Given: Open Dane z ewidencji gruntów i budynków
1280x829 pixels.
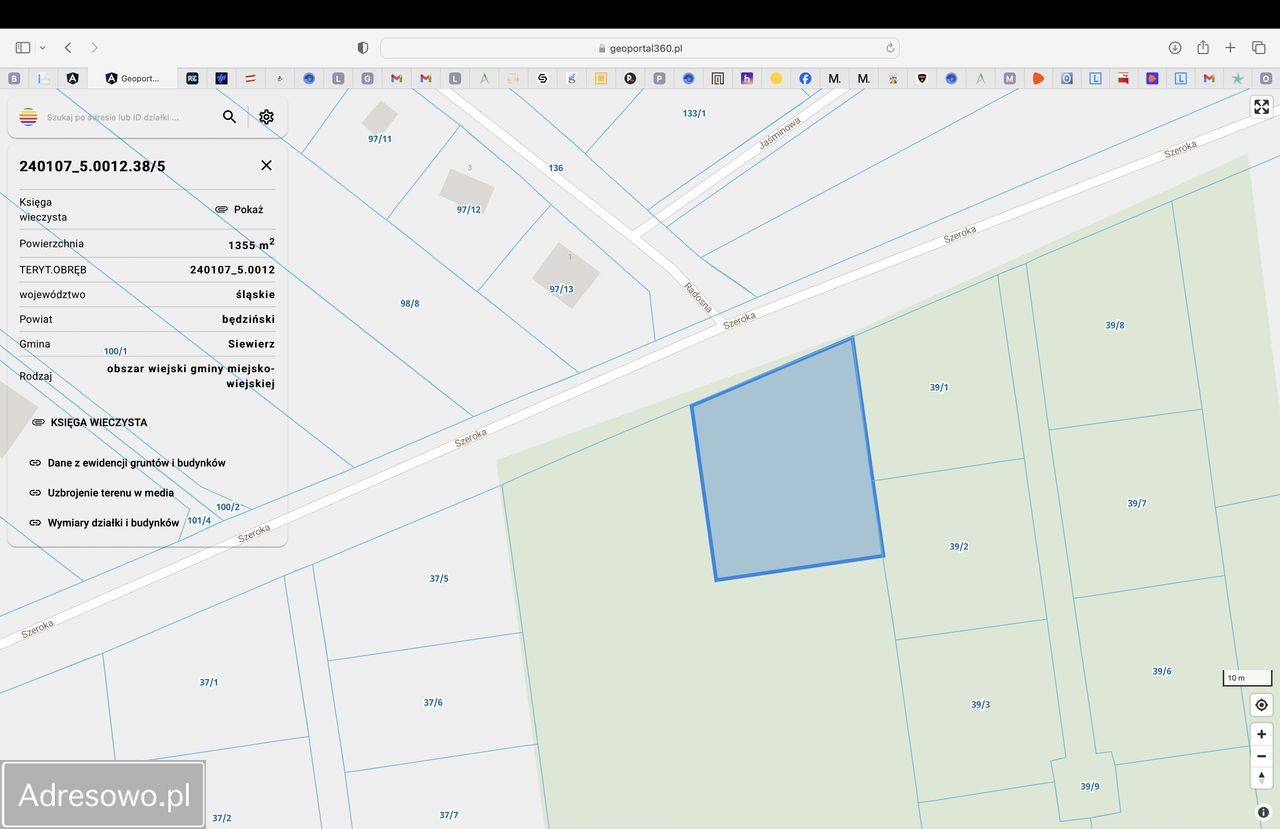Looking at the screenshot, I should click(x=136, y=463).
